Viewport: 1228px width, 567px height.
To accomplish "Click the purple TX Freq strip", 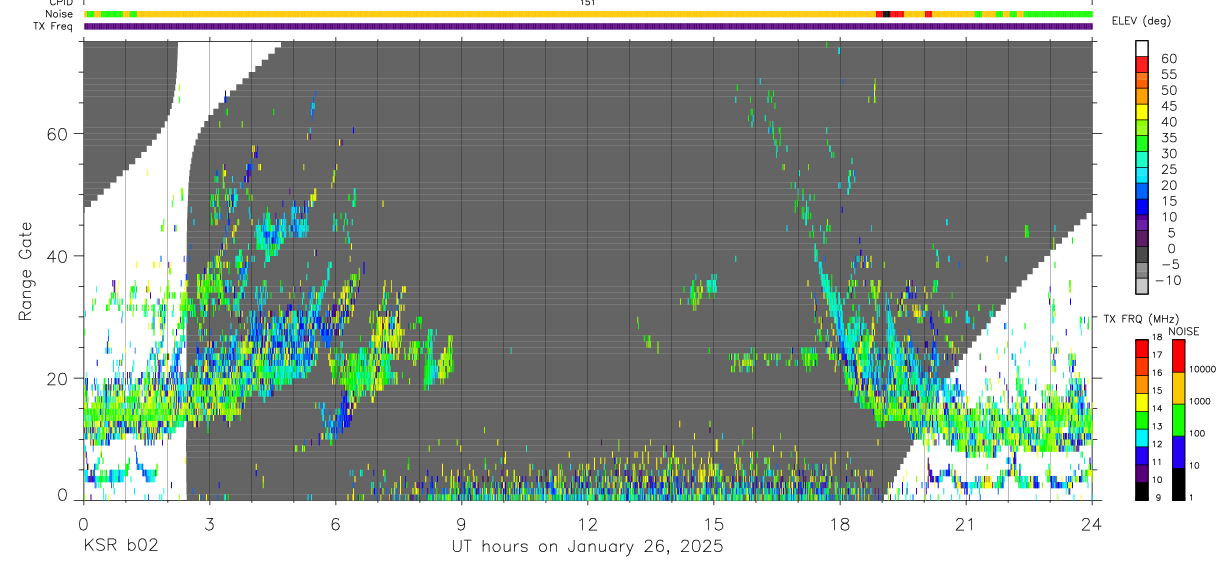I will click(x=588, y=26).
